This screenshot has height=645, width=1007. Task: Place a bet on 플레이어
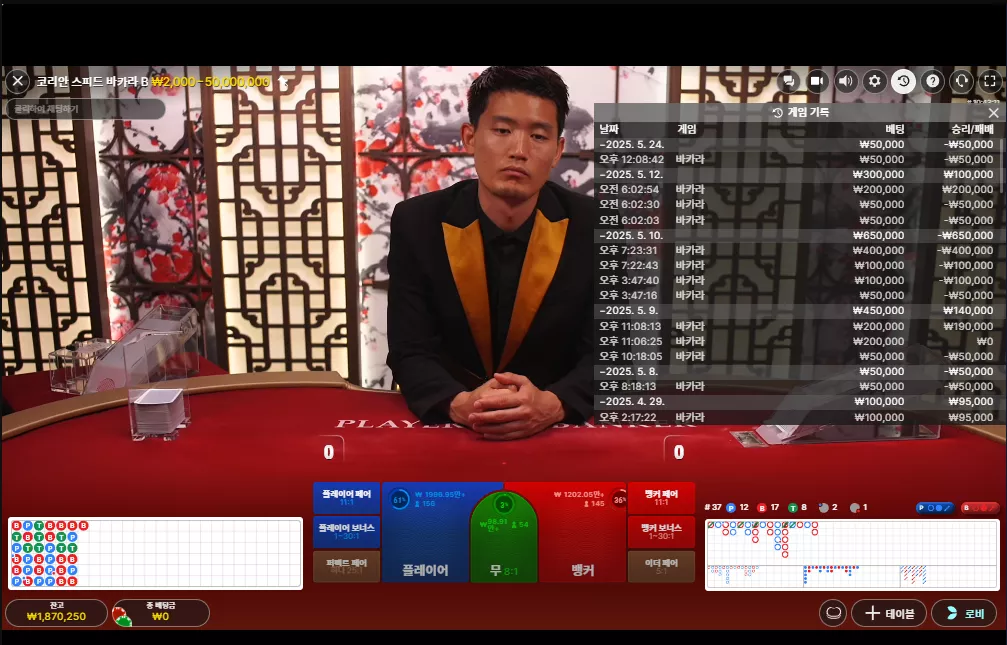point(425,546)
